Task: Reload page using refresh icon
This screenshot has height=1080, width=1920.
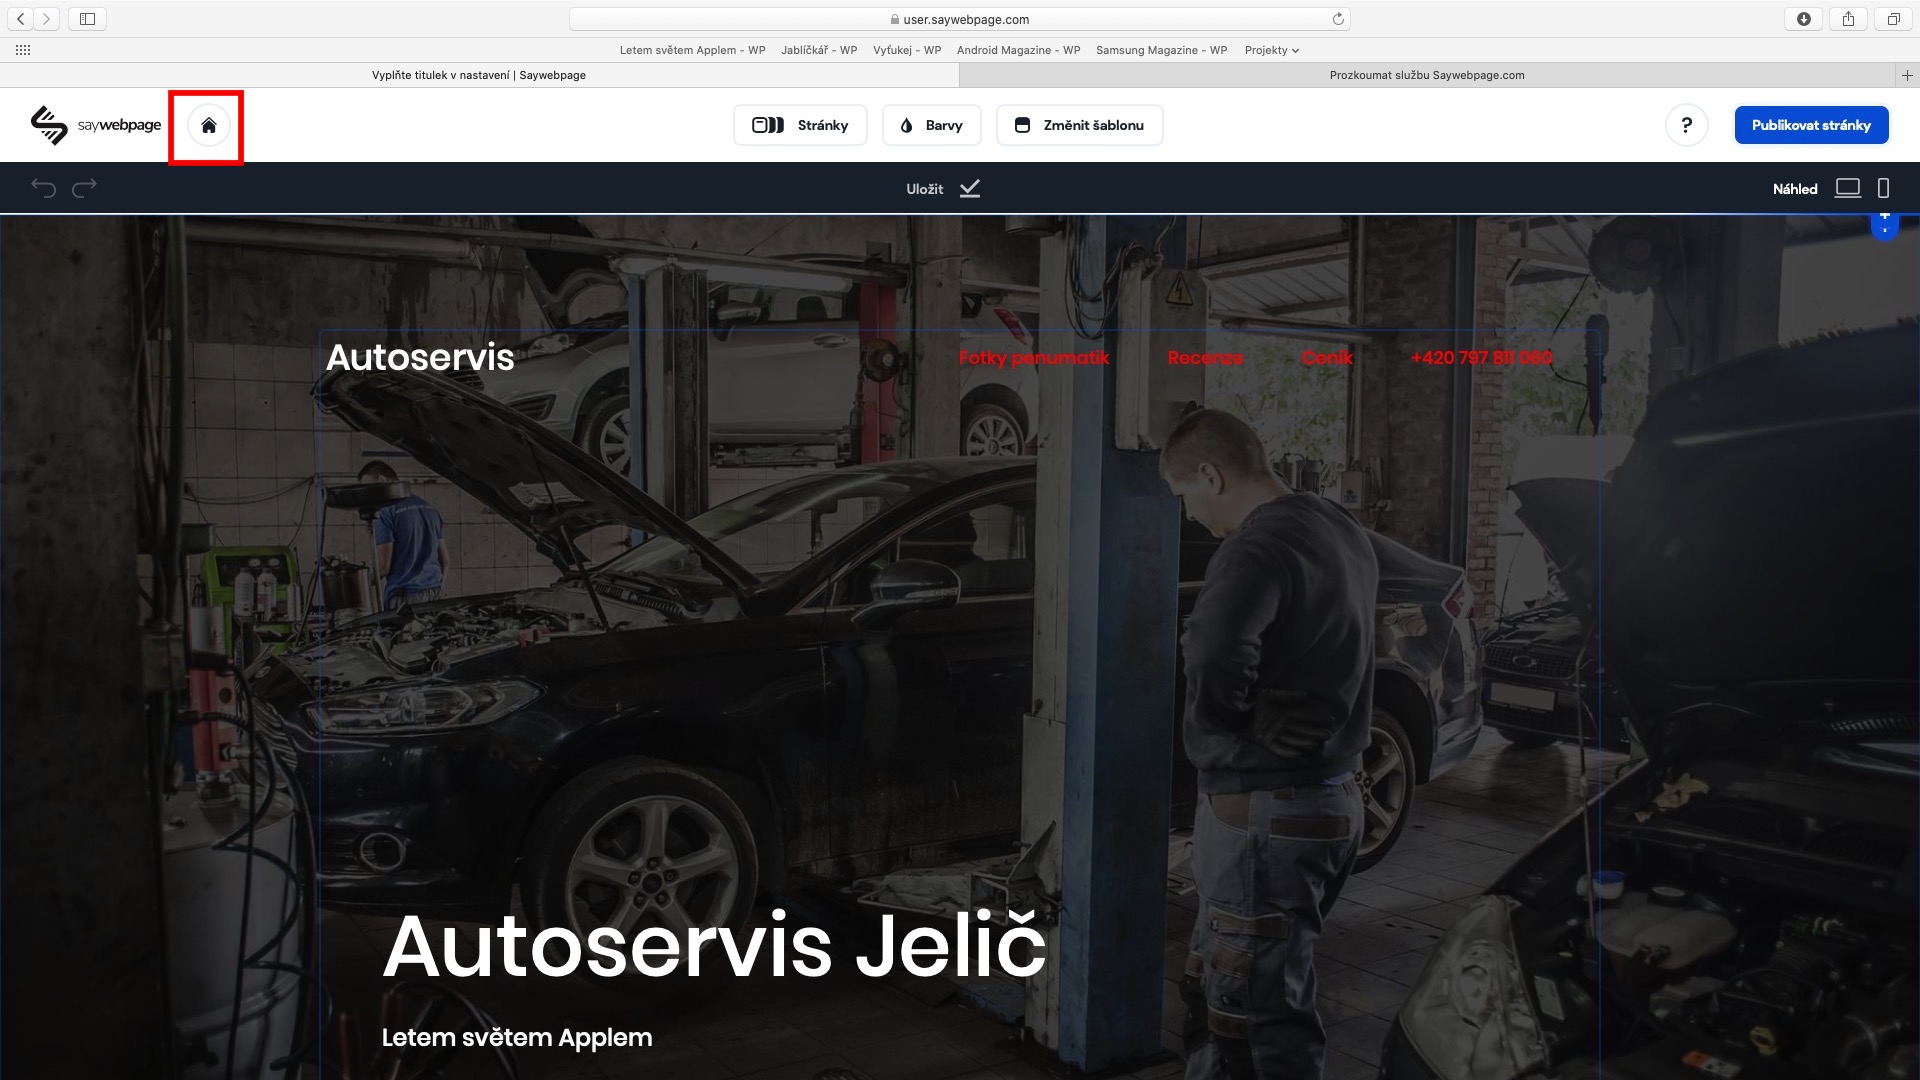Action: pos(1338,19)
